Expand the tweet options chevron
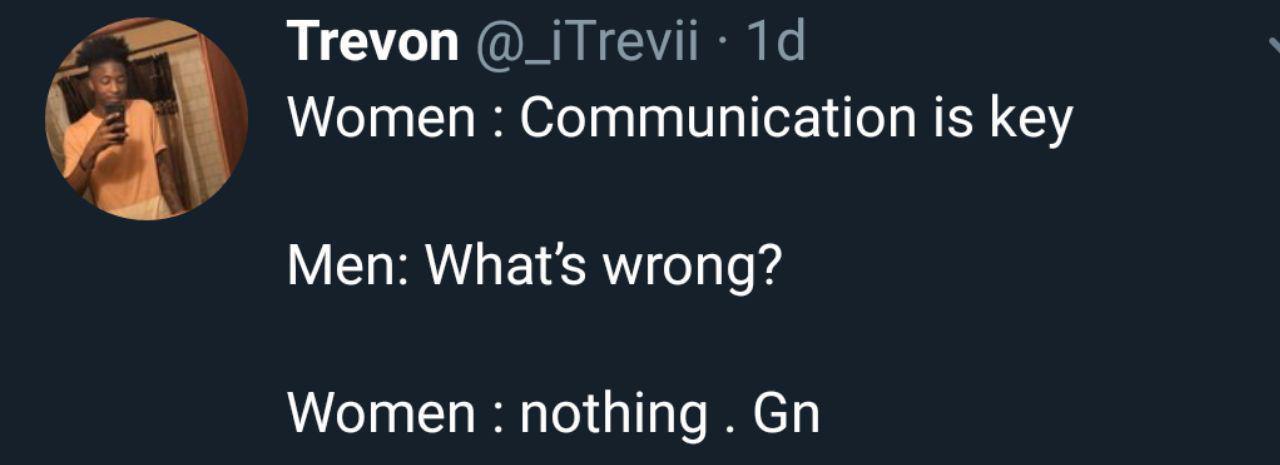 tap(1272, 44)
